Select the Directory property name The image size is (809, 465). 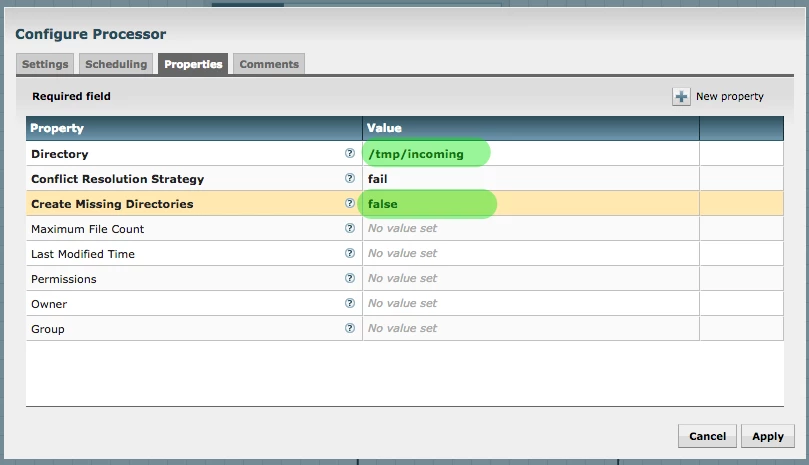[x=60, y=154]
